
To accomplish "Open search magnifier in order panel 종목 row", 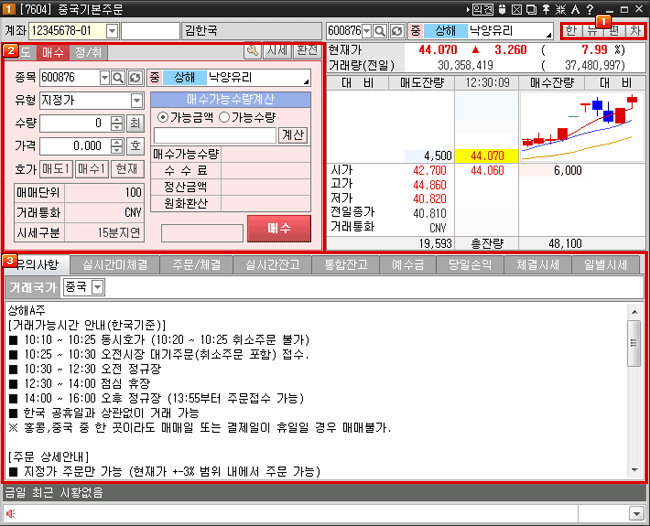I will (118, 78).
